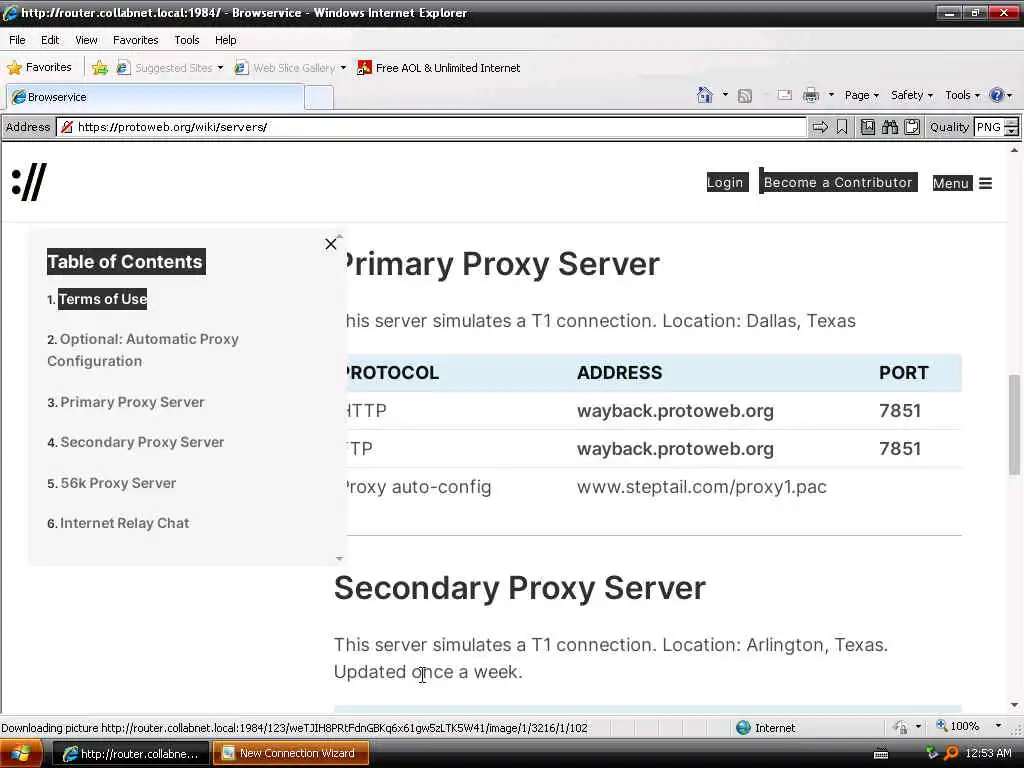1024x768 pixels.
Task: Click the protected mode icon in status bar
Action: pyautogui.click(x=901, y=727)
